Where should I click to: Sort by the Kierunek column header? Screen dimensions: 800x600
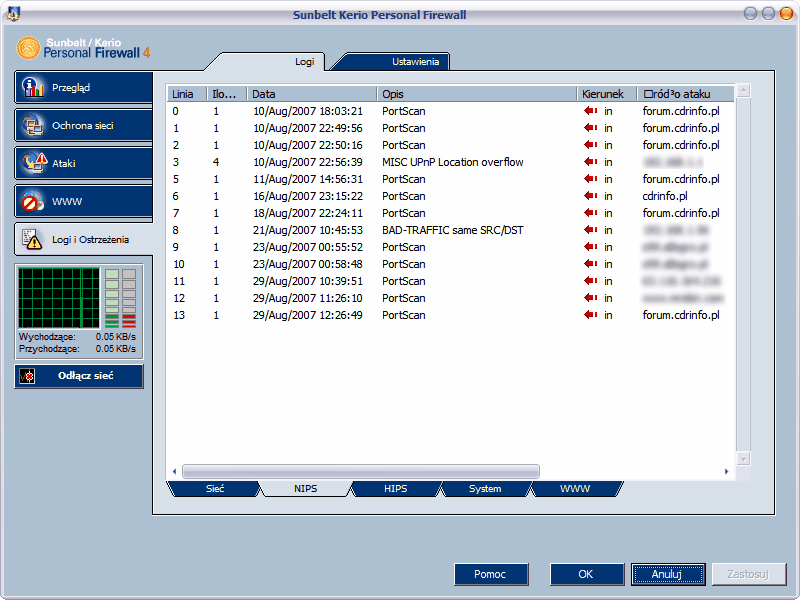(607, 94)
